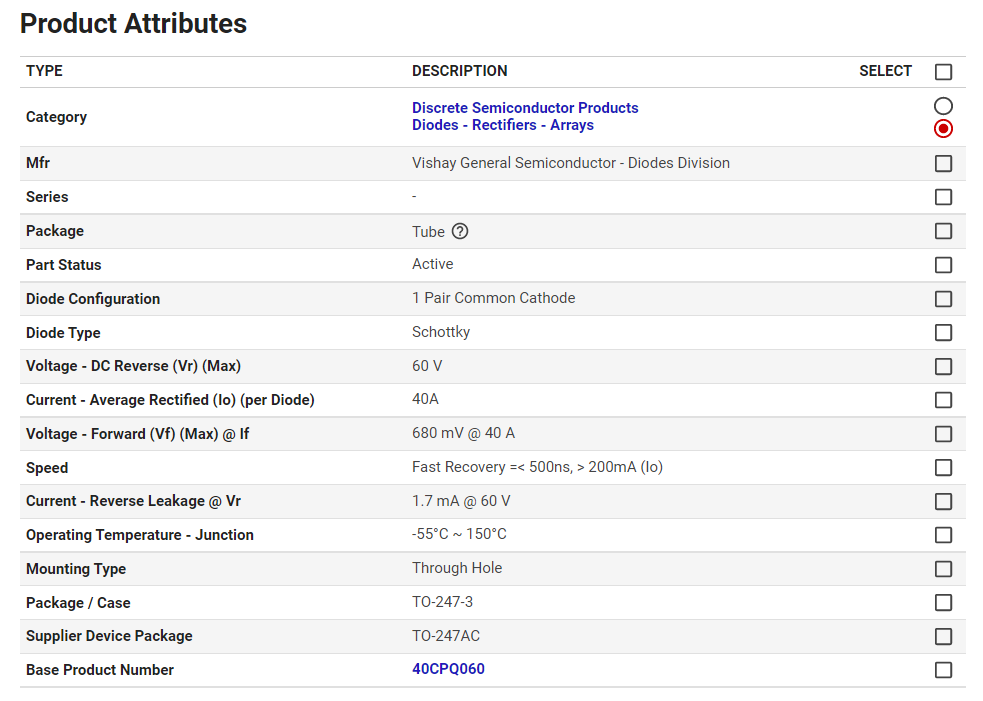Check the Mfr row checkbox

pyautogui.click(x=943, y=164)
